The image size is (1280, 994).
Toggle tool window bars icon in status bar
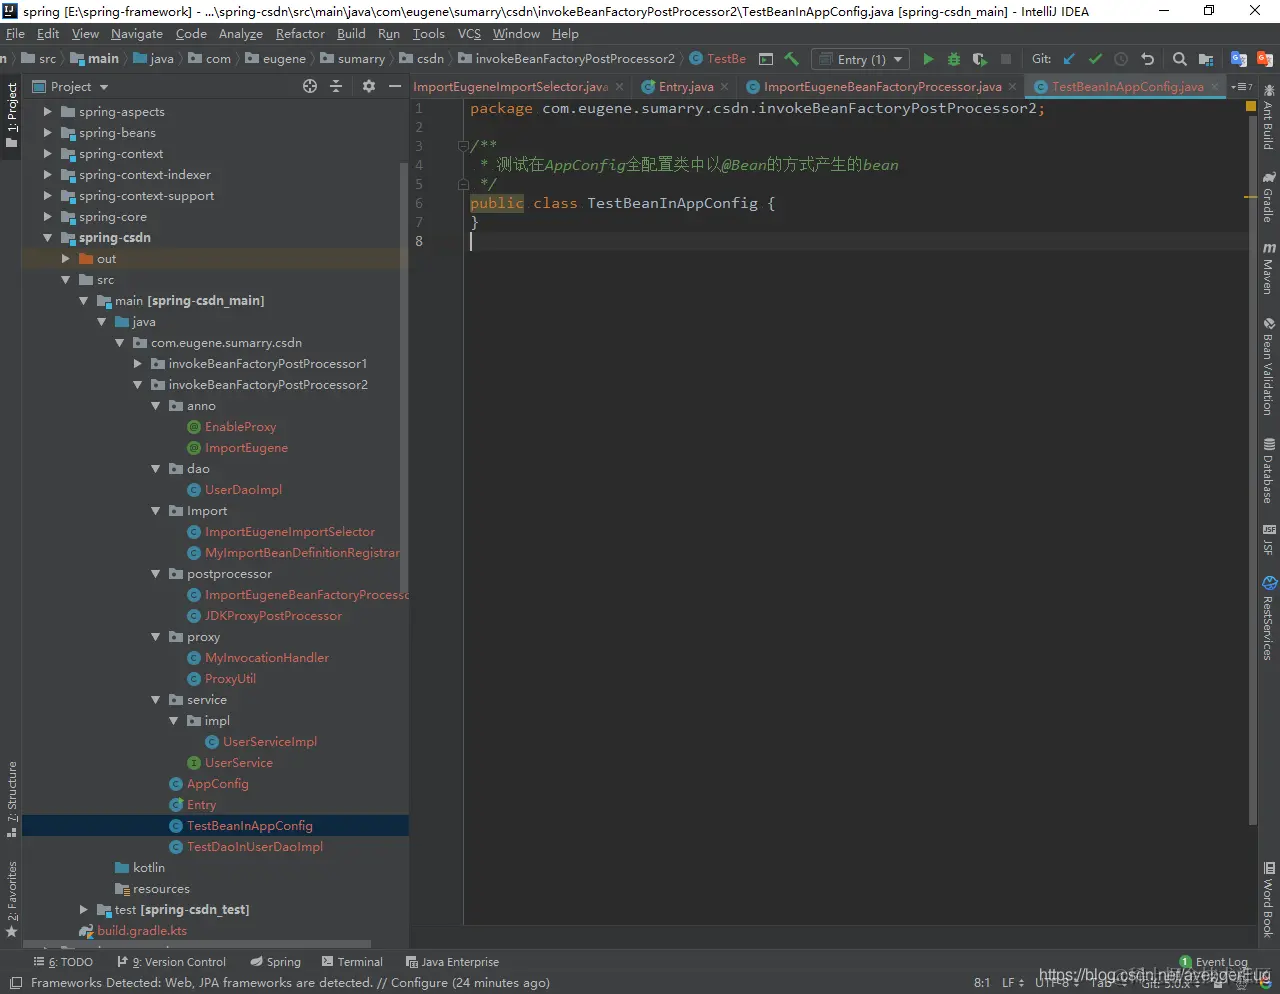15,983
